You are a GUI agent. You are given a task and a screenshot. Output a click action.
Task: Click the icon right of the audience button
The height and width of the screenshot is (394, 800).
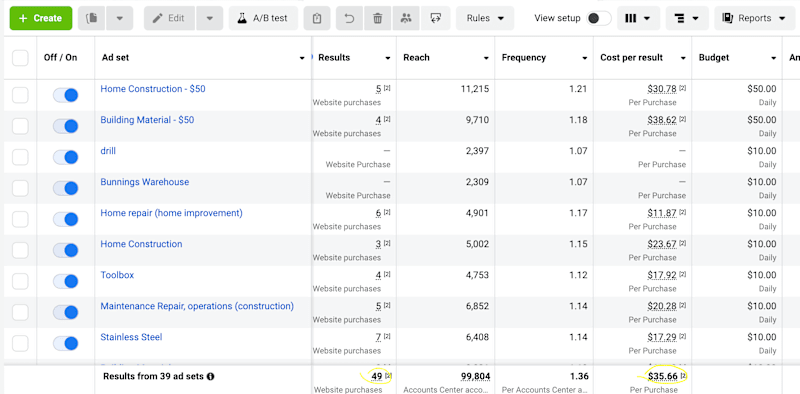tap(436, 18)
